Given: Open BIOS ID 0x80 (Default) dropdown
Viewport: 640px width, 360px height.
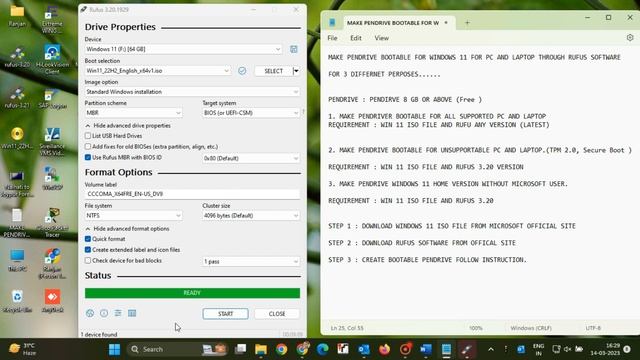Looking at the screenshot, I should (x=251, y=158).
